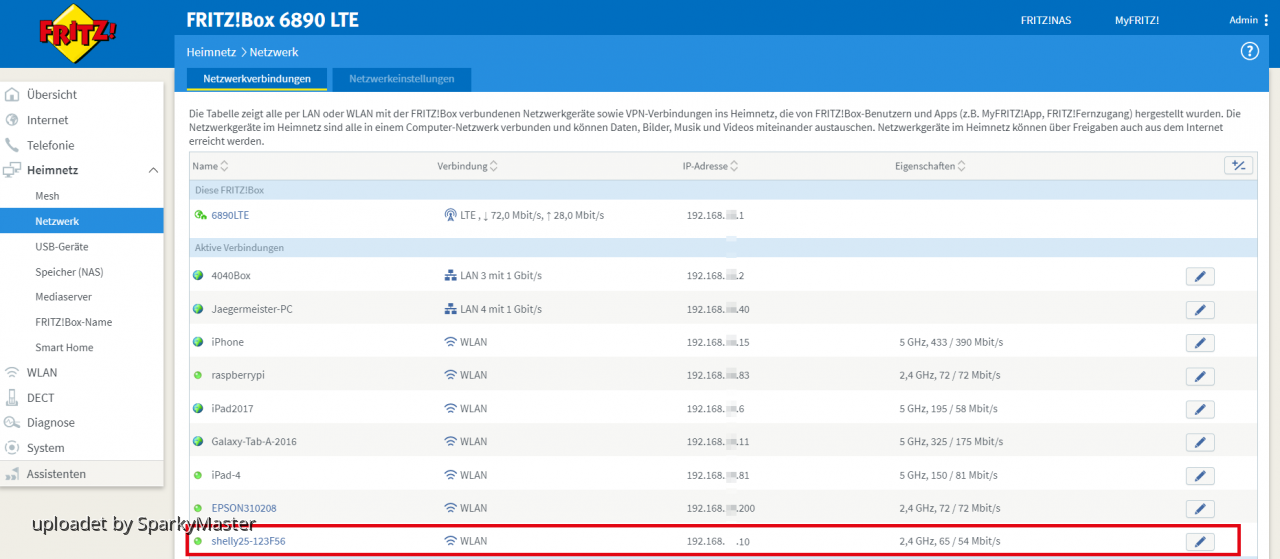Viewport: 1280px width, 559px height.
Task: Click the table column settings icon
Action: pos(1238,166)
